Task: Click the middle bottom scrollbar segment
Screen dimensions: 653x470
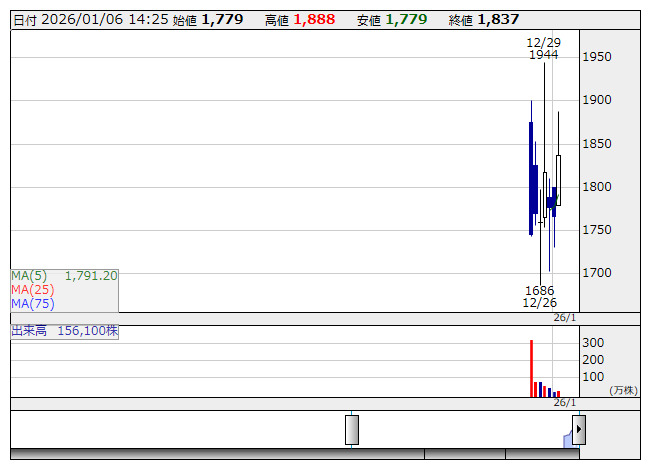Action: click(x=465, y=454)
